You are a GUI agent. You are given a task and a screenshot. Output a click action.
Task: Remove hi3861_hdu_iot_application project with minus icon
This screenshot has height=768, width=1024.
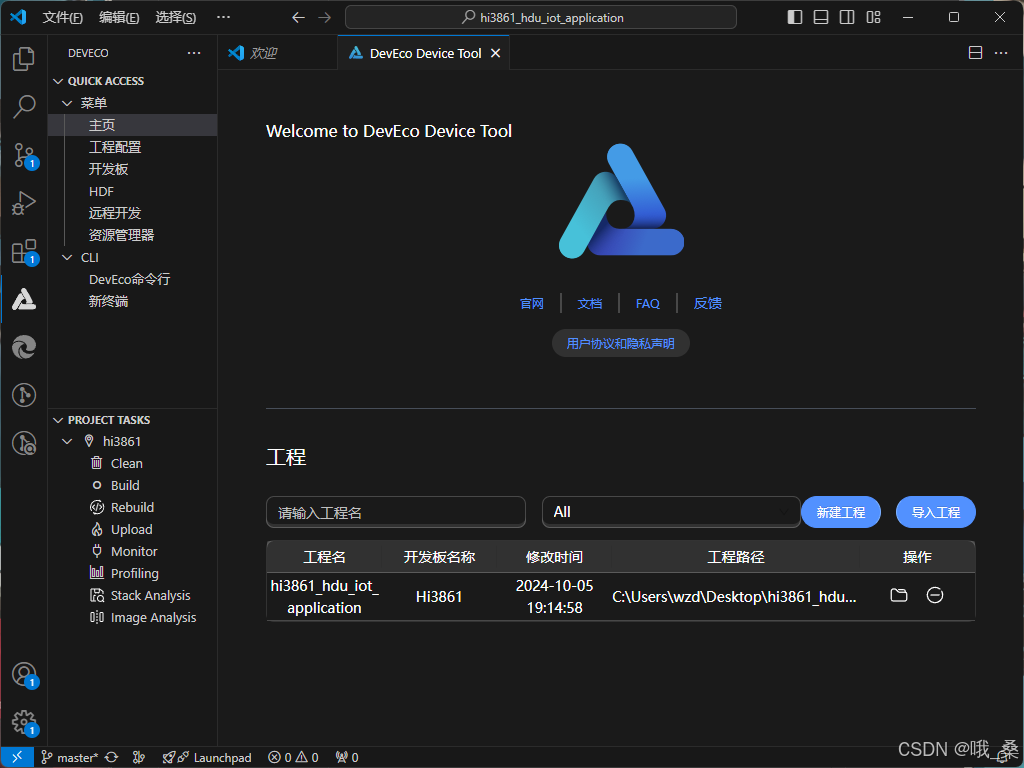pyautogui.click(x=935, y=595)
